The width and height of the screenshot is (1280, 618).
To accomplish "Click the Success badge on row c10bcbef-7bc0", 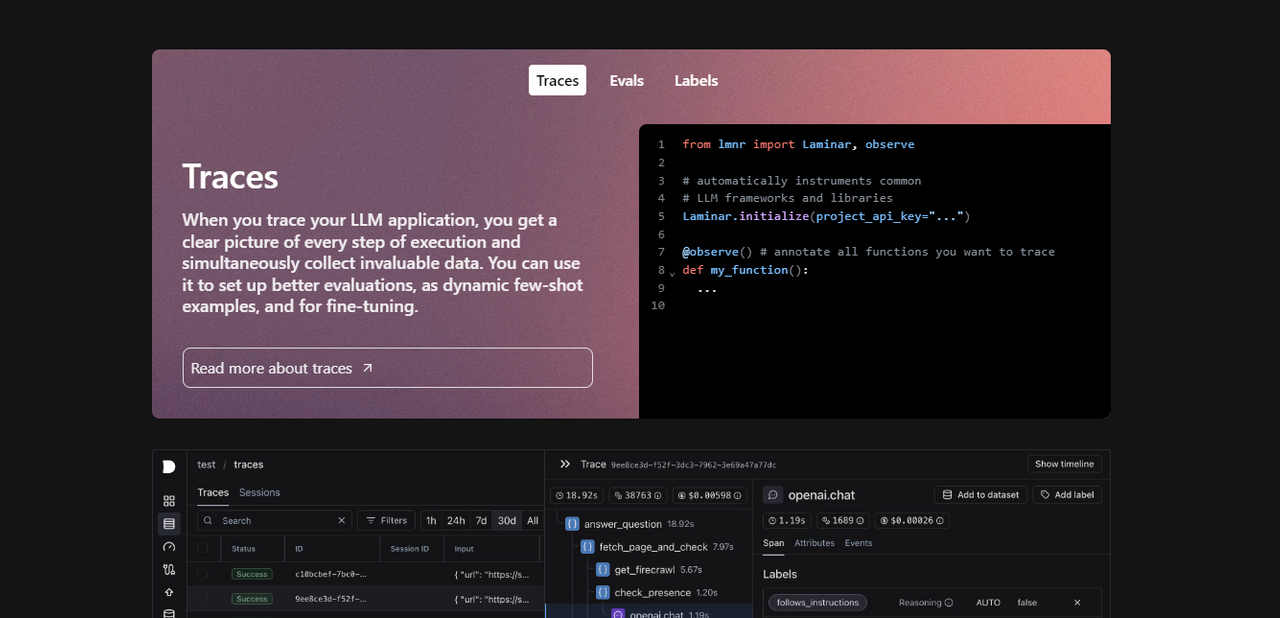I will tap(252, 574).
